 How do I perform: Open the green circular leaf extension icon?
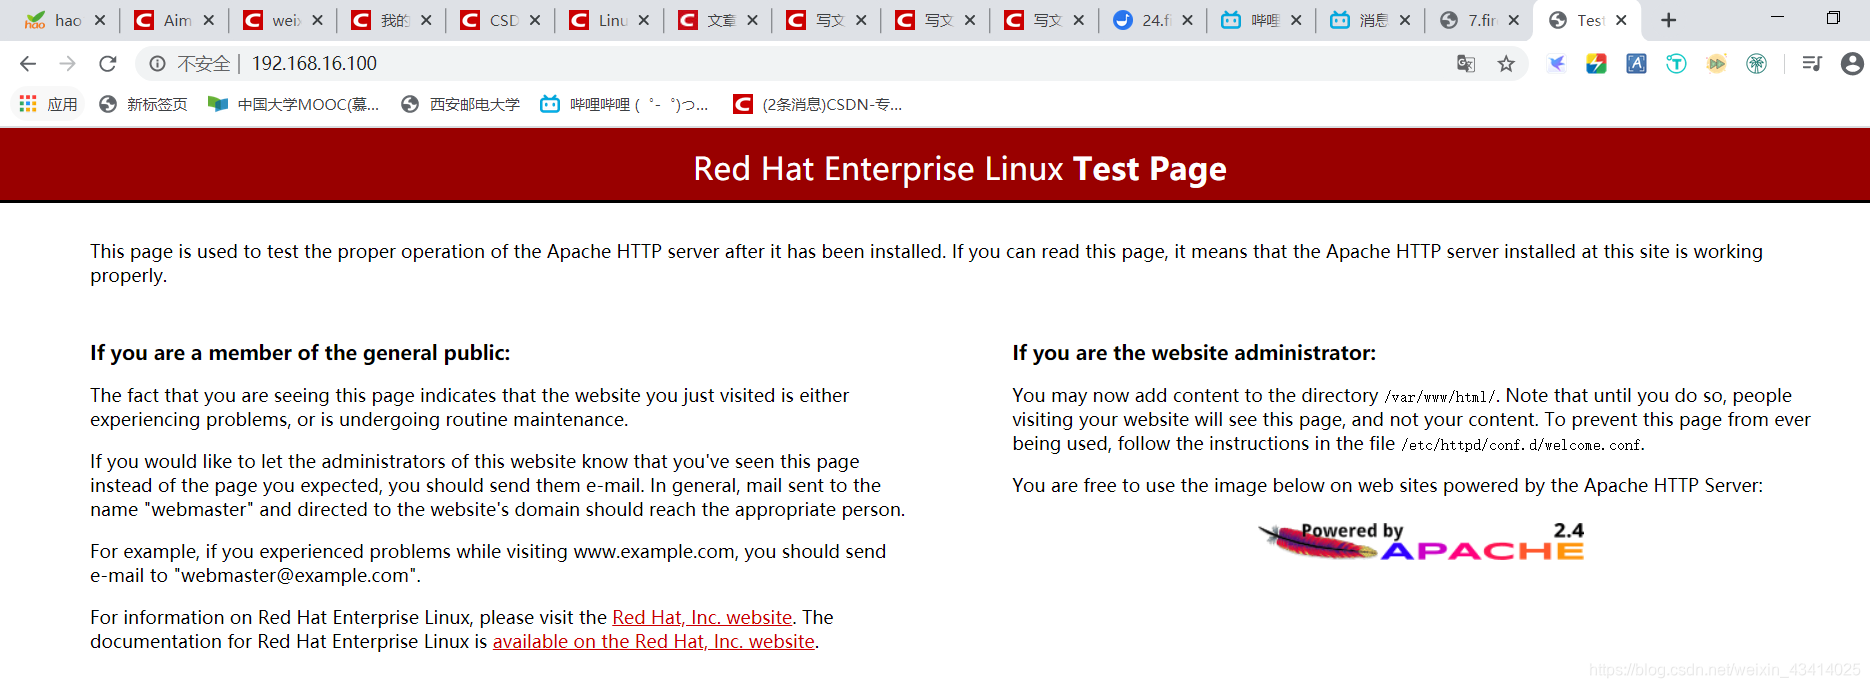pyautogui.click(x=1757, y=64)
